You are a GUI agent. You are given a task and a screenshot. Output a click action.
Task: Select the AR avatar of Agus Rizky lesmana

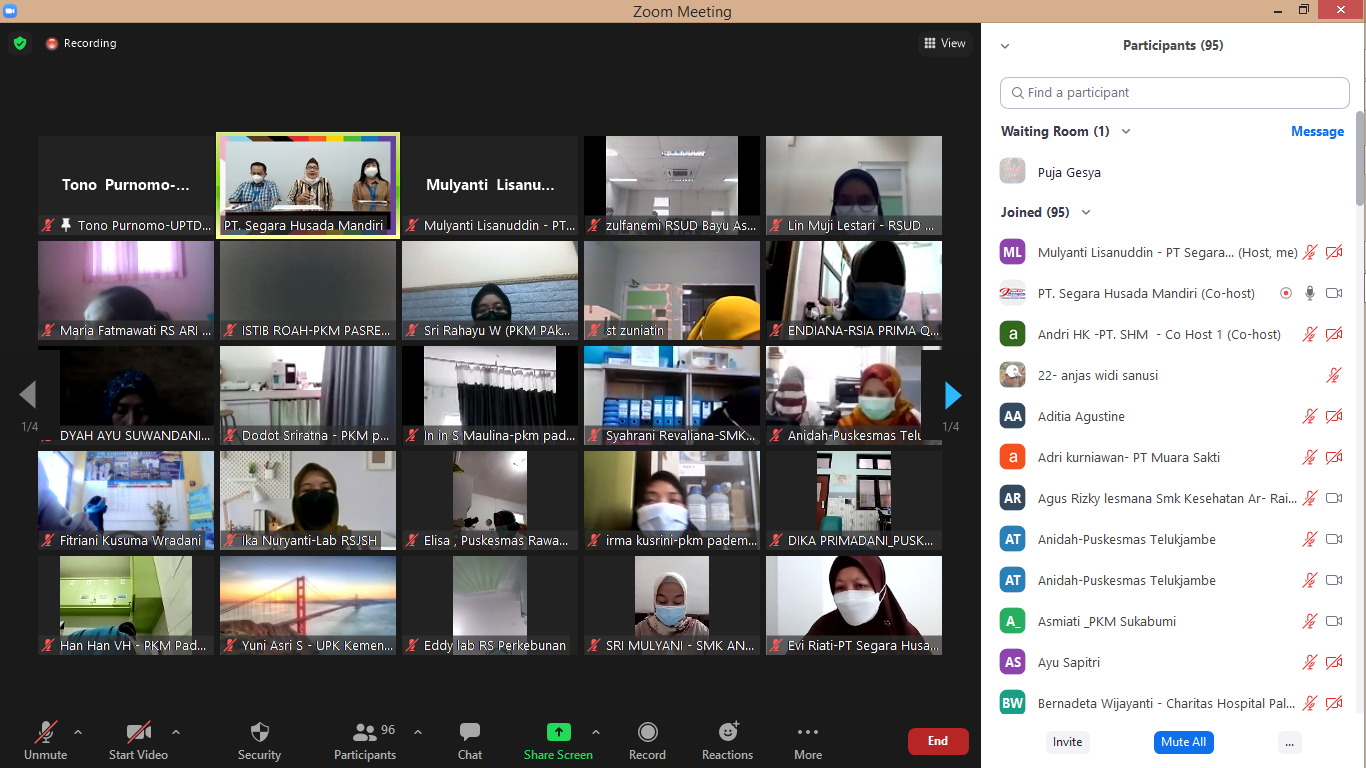[1013, 498]
